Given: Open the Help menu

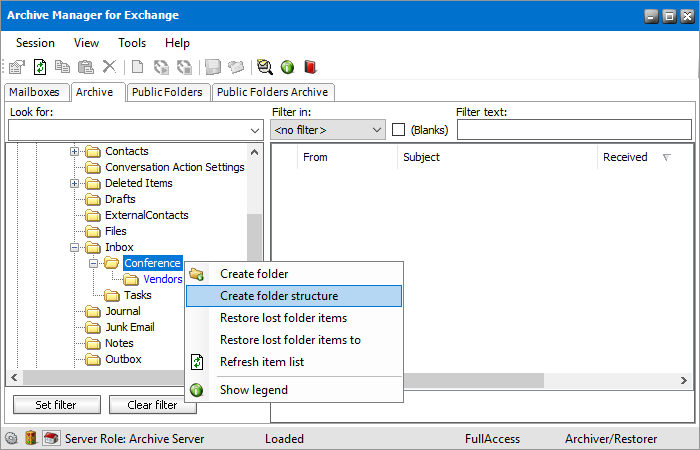Looking at the screenshot, I should click(177, 43).
